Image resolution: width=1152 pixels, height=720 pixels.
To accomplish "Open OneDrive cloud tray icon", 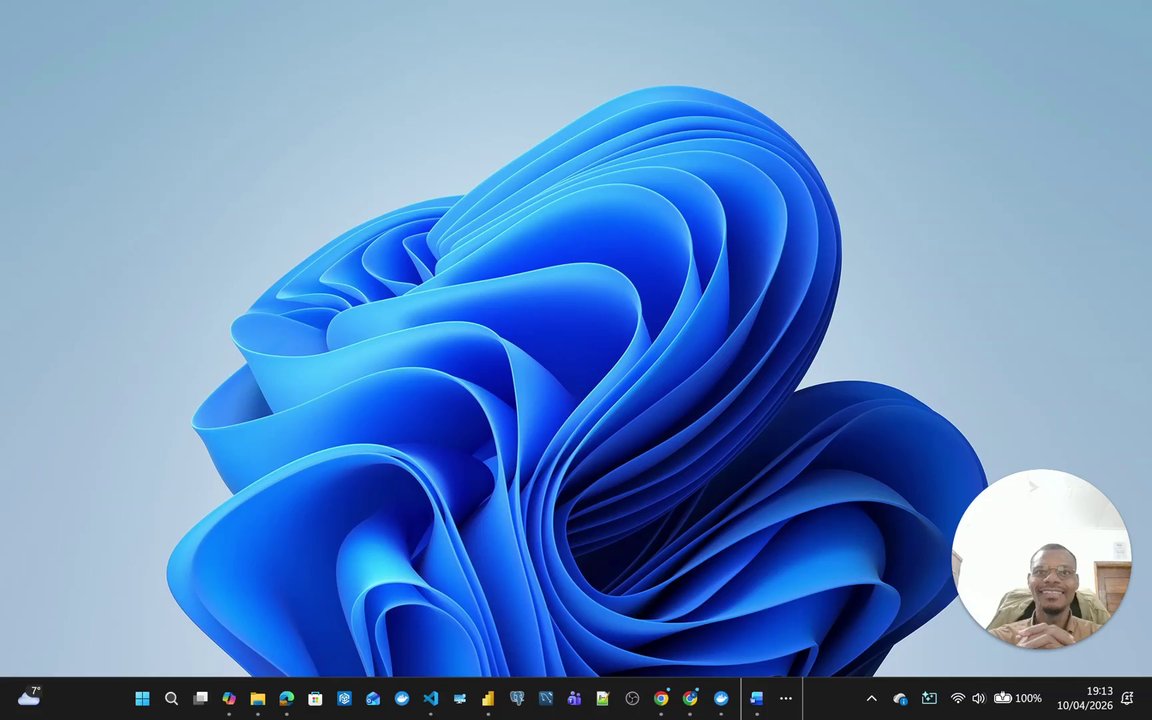I will [900, 699].
